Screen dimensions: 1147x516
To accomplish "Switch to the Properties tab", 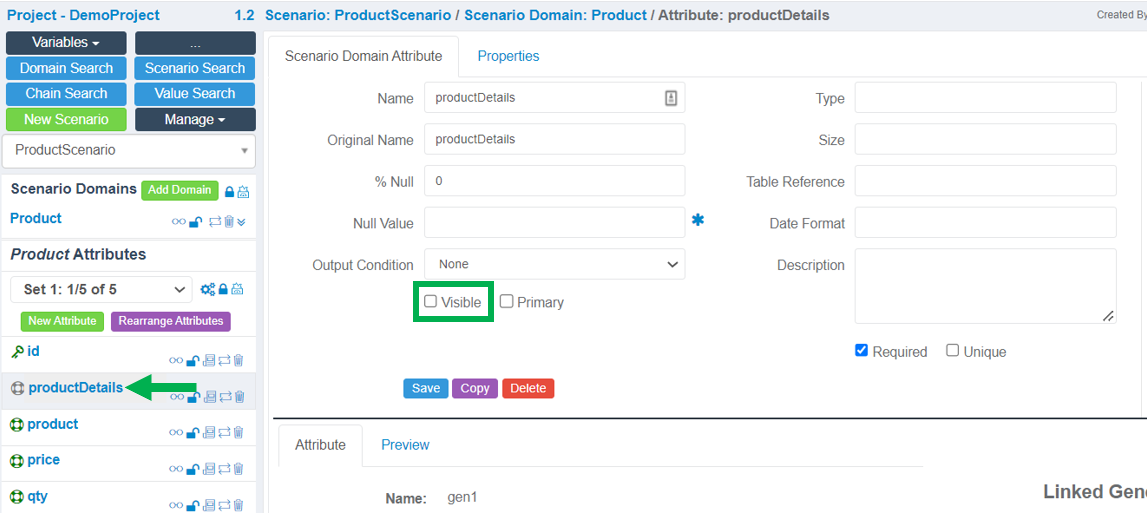I will click(508, 56).
